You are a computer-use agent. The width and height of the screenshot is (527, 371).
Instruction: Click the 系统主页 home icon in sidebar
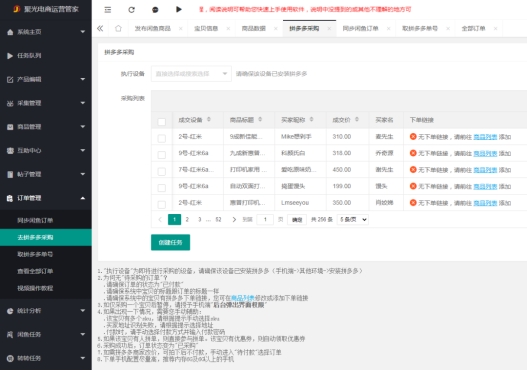pos(10,32)
